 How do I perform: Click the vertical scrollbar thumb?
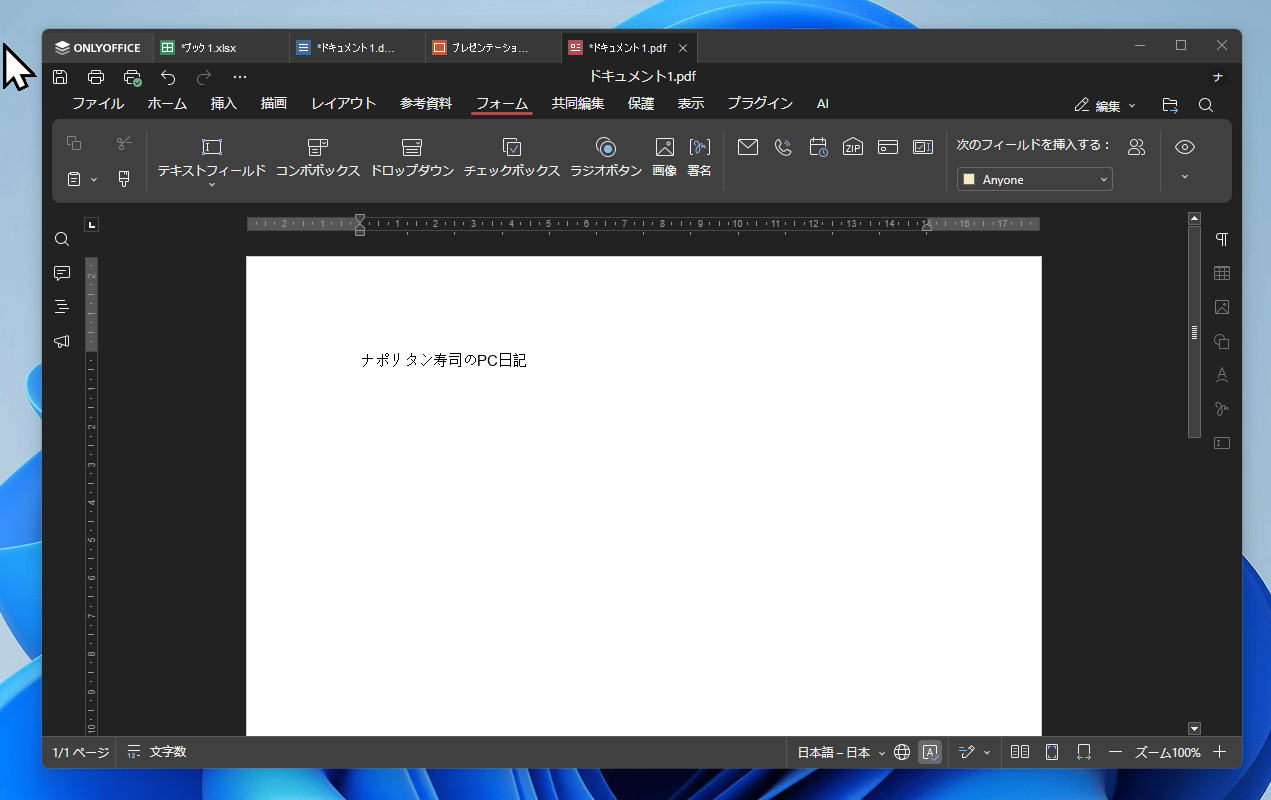pos(1194,332)
